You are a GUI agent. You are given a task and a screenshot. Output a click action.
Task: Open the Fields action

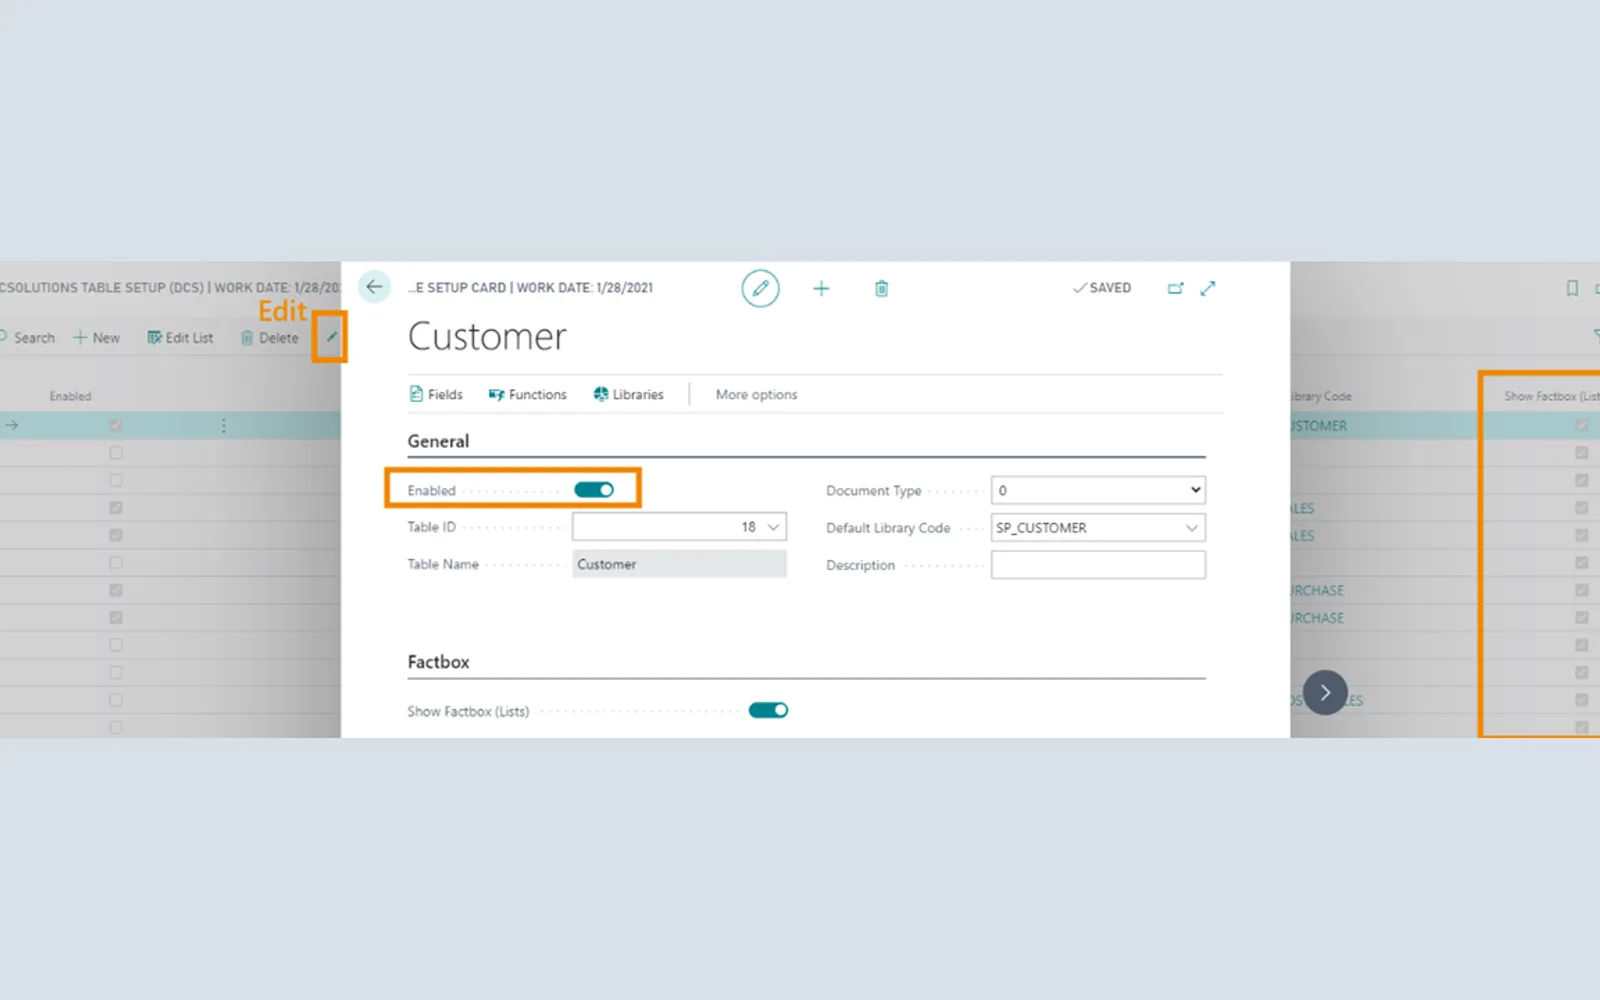436,394
